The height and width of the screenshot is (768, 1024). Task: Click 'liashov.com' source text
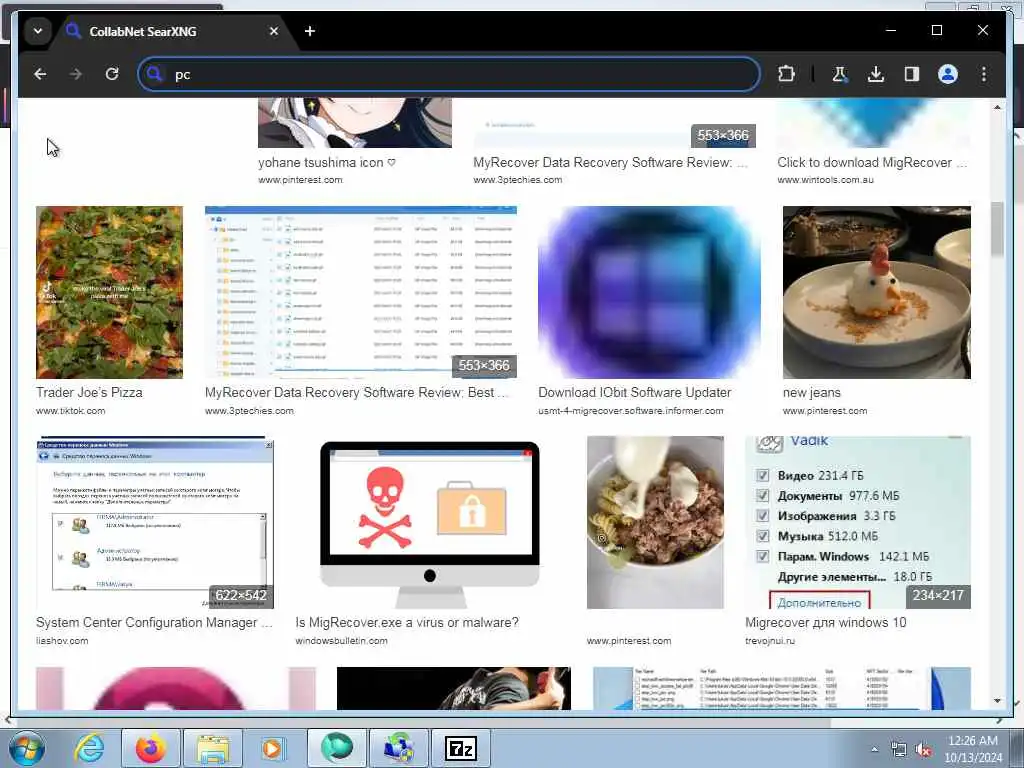[62, 641]
